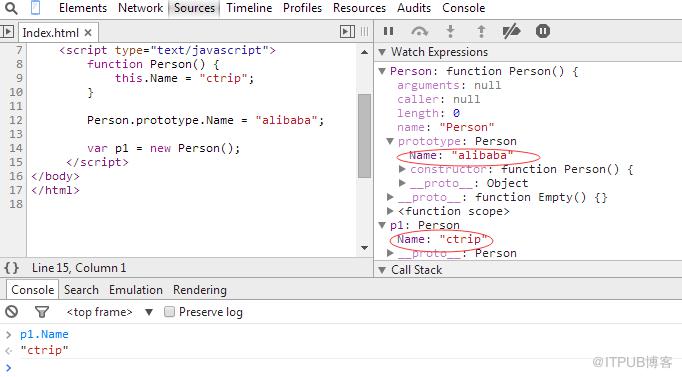Viewport: 682px width, 377px height.
Task: Toggle the mobile device emulation icon
Action: [x=36, y=7]
